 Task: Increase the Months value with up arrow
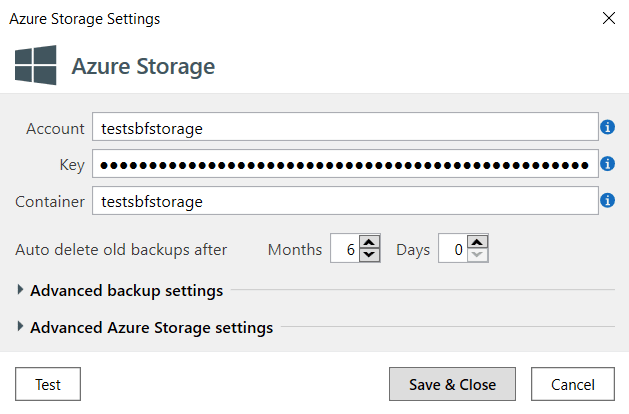[x=369, y=243]
